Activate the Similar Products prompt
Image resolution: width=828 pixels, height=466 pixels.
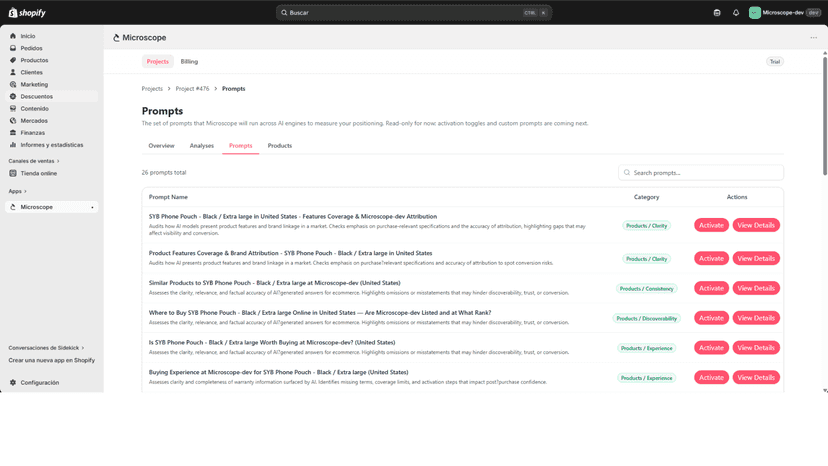coord(711,288)
